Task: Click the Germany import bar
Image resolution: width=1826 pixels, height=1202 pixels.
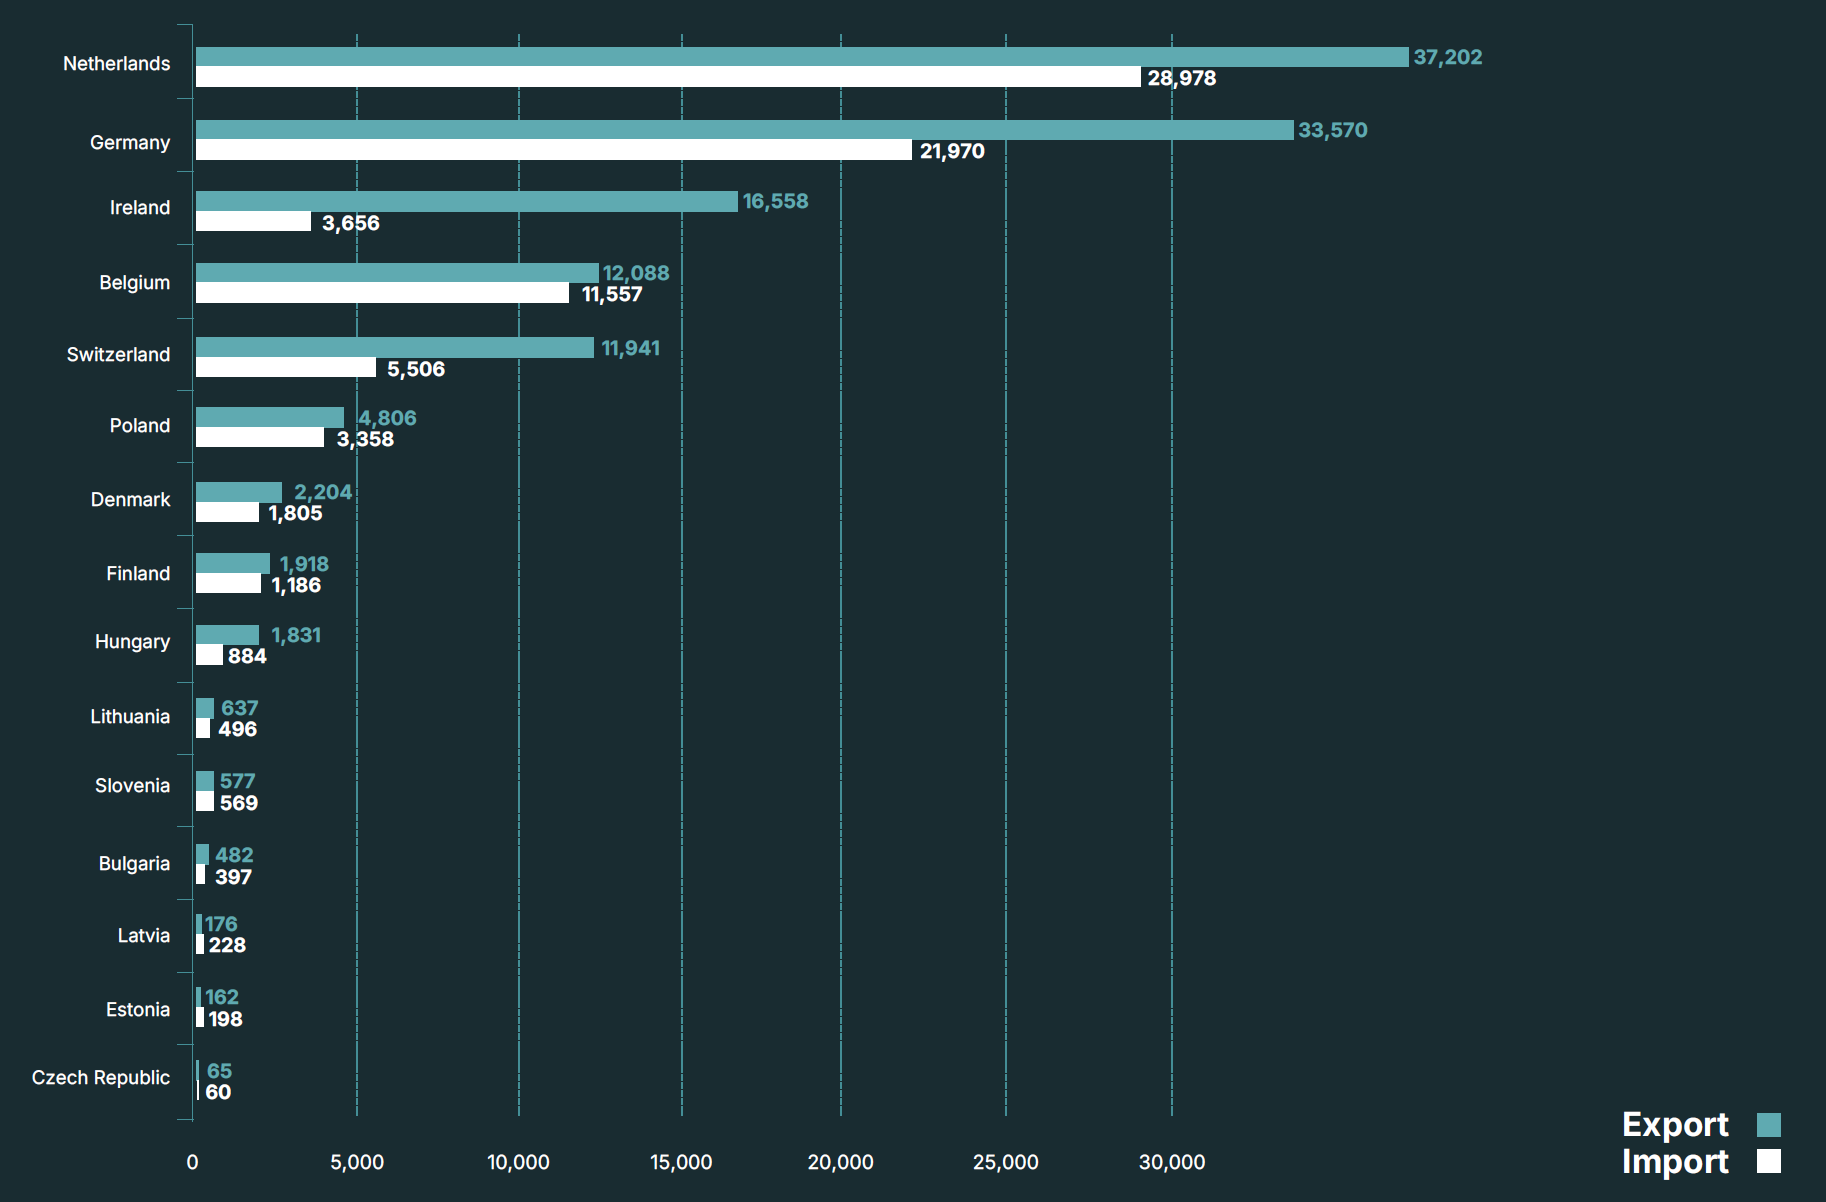Action: (553, 150)
